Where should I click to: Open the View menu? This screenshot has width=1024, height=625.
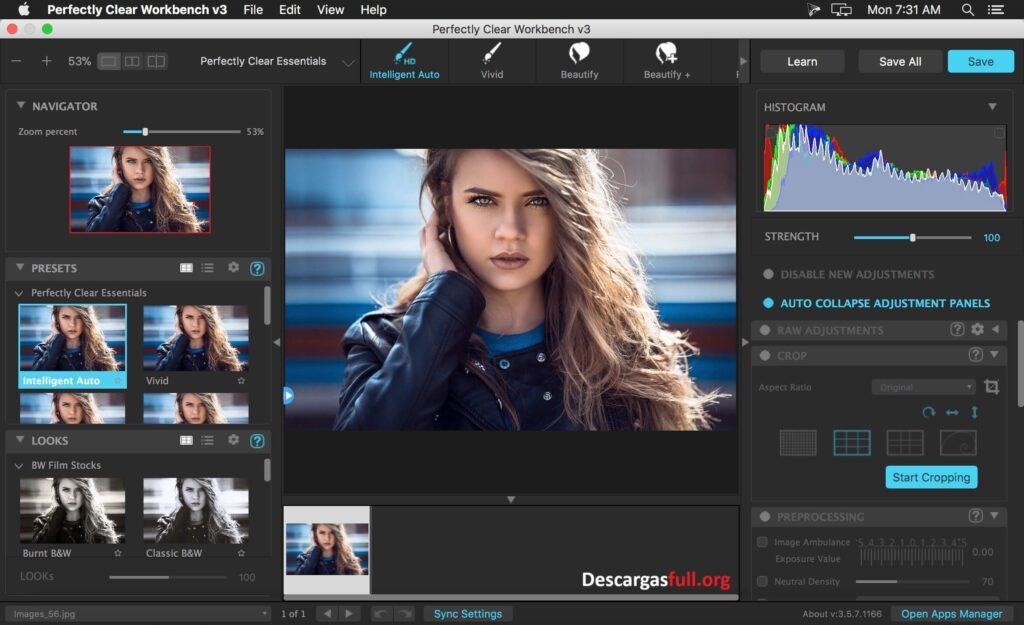click(330, 10)
